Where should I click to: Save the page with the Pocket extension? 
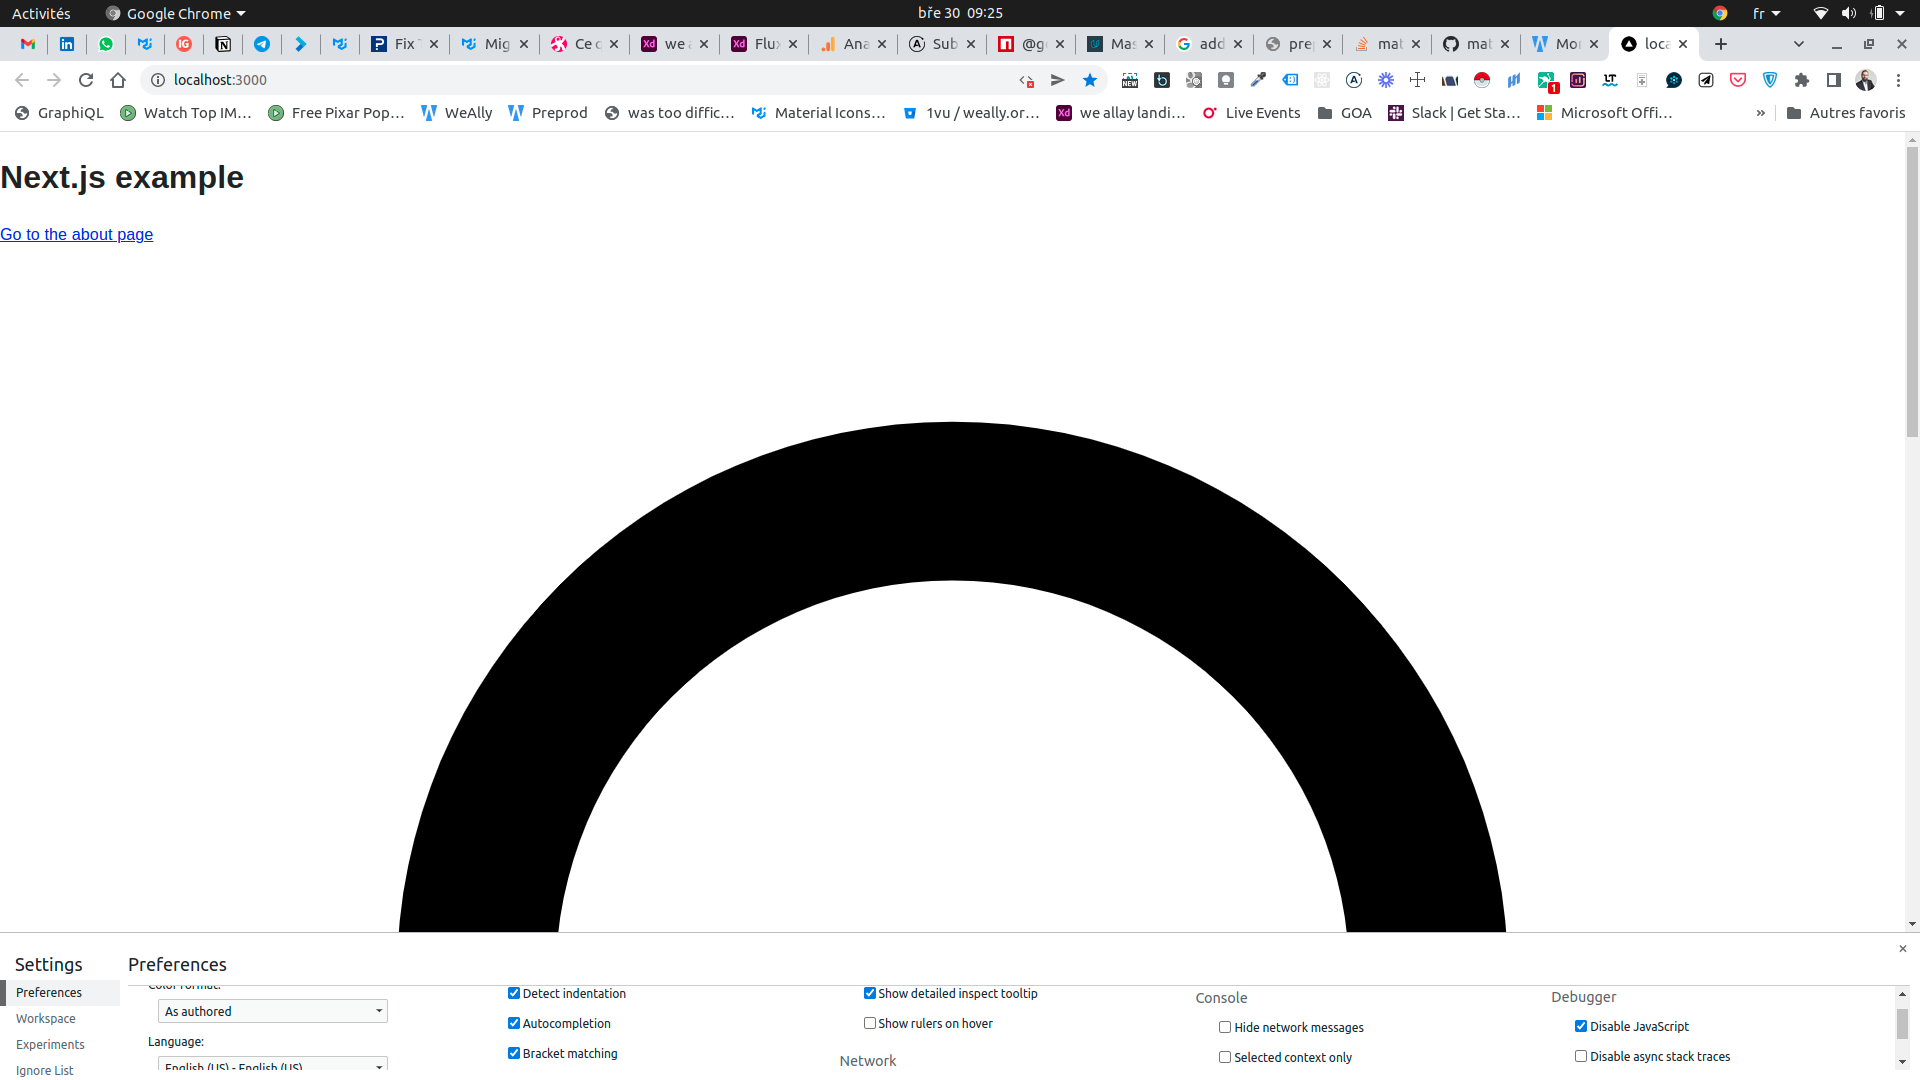pos(1737,80)
